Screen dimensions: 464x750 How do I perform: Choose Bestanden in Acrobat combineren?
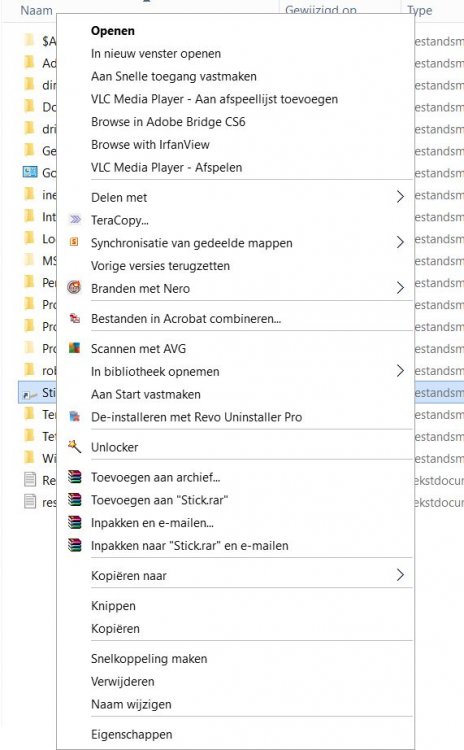186,319
